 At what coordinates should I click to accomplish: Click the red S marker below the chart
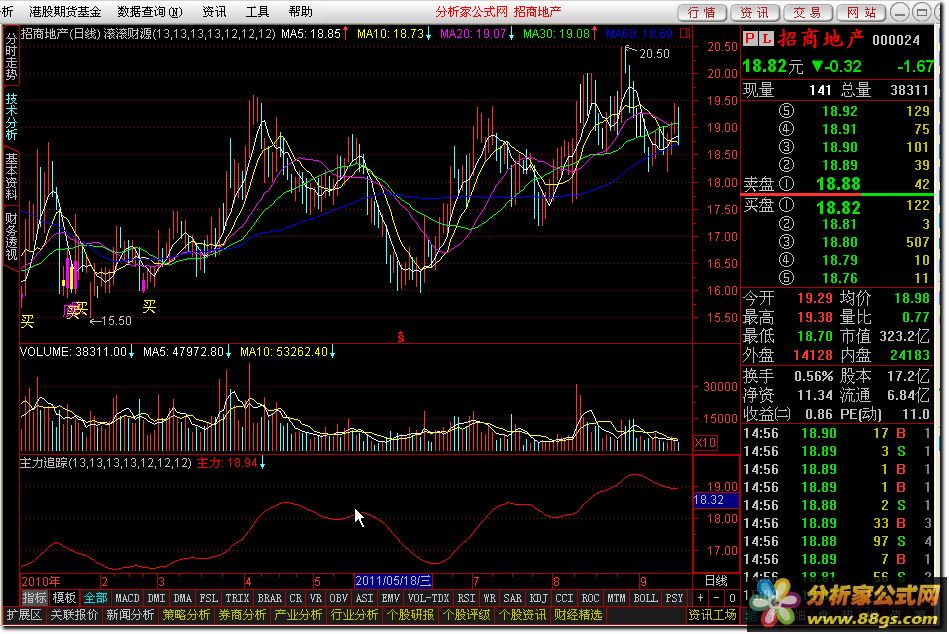tap(400, 337)
